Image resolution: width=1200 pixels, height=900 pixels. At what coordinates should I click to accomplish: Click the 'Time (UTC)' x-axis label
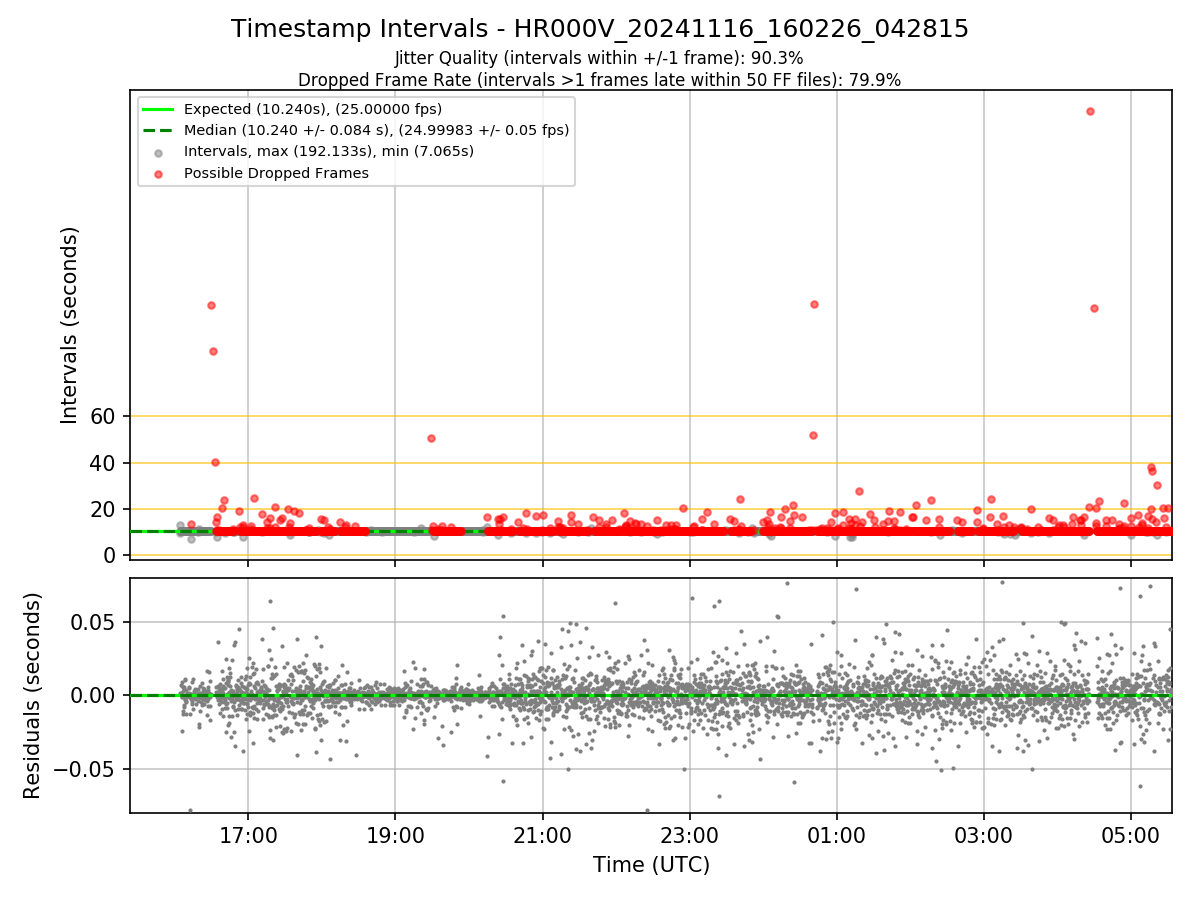(x=651, y=865)
